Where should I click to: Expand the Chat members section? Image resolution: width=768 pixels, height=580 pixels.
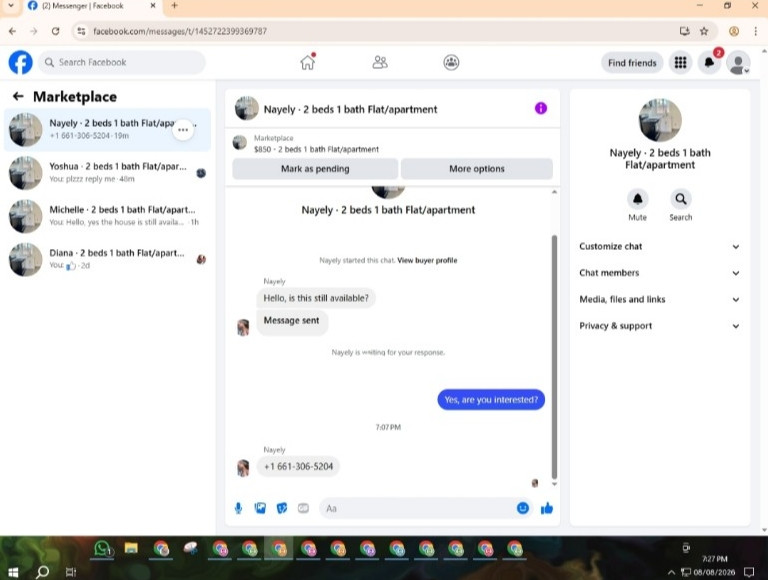point(659,273)
